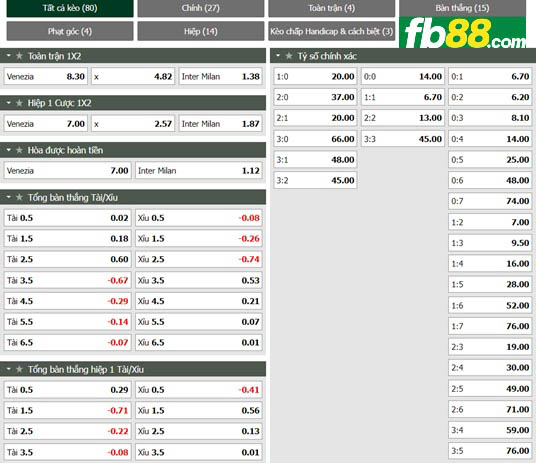
Task: Pick correct score 1:1 at 6.70
Action: point(403,97)
